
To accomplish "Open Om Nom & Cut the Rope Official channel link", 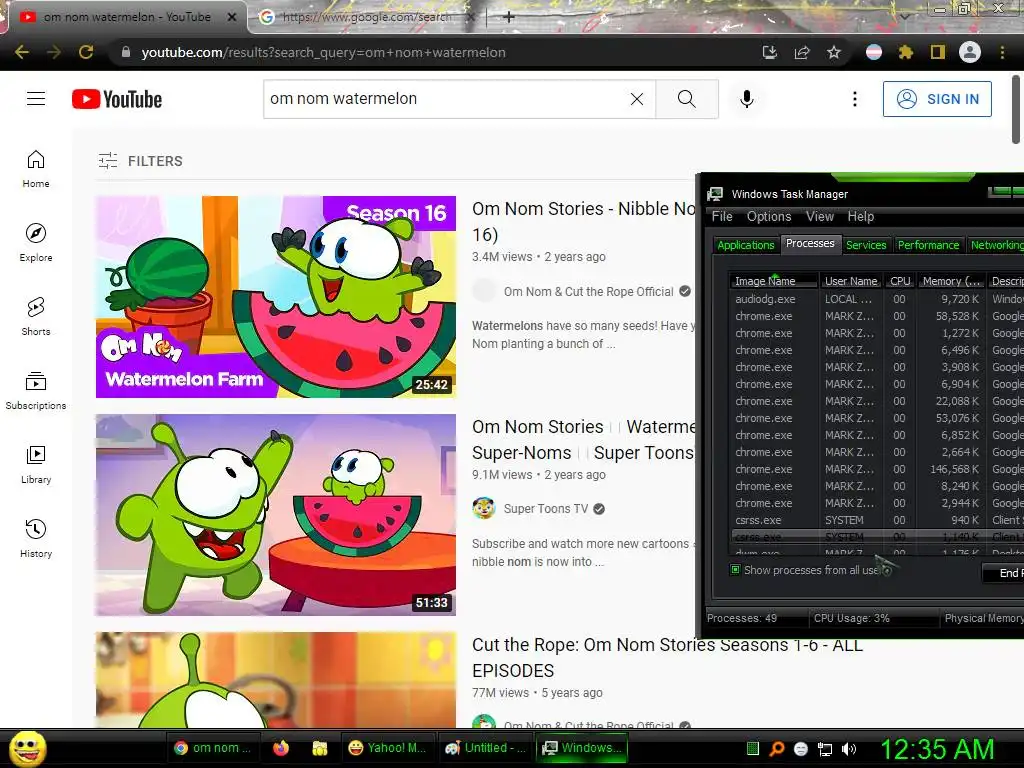I will tap(588, 291).
